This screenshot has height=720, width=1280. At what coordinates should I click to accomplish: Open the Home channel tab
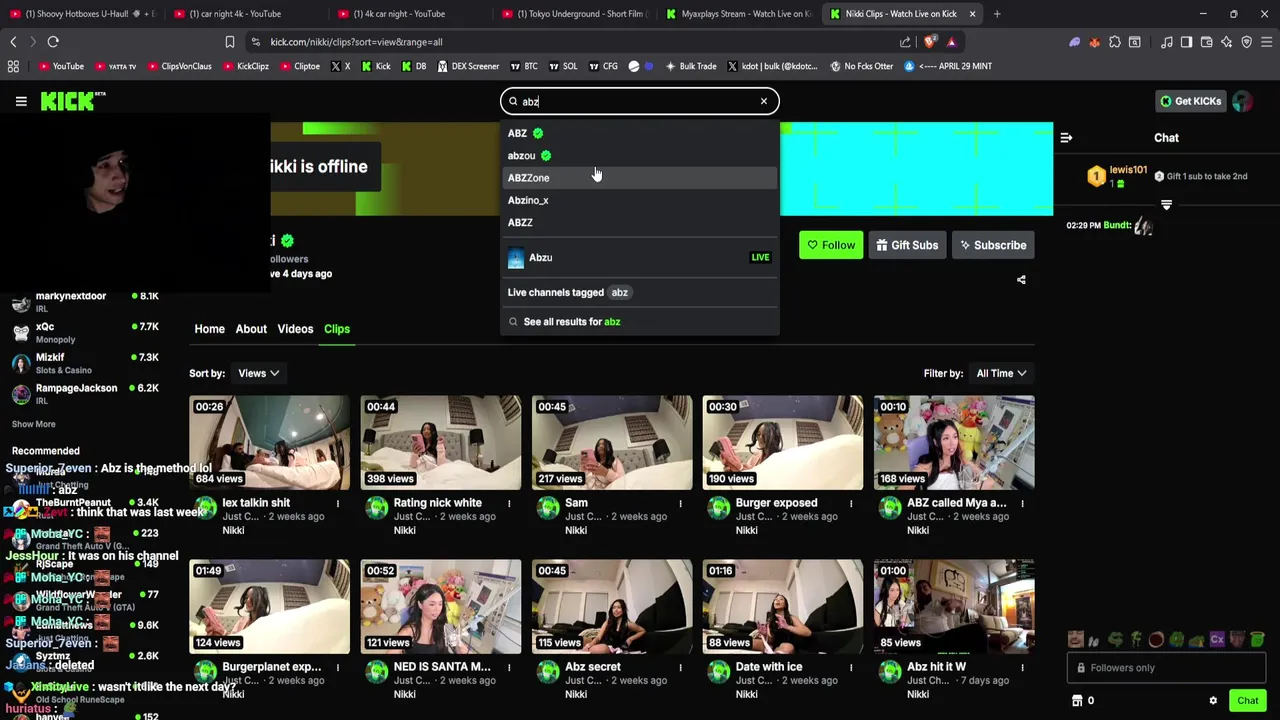(209, 329)
